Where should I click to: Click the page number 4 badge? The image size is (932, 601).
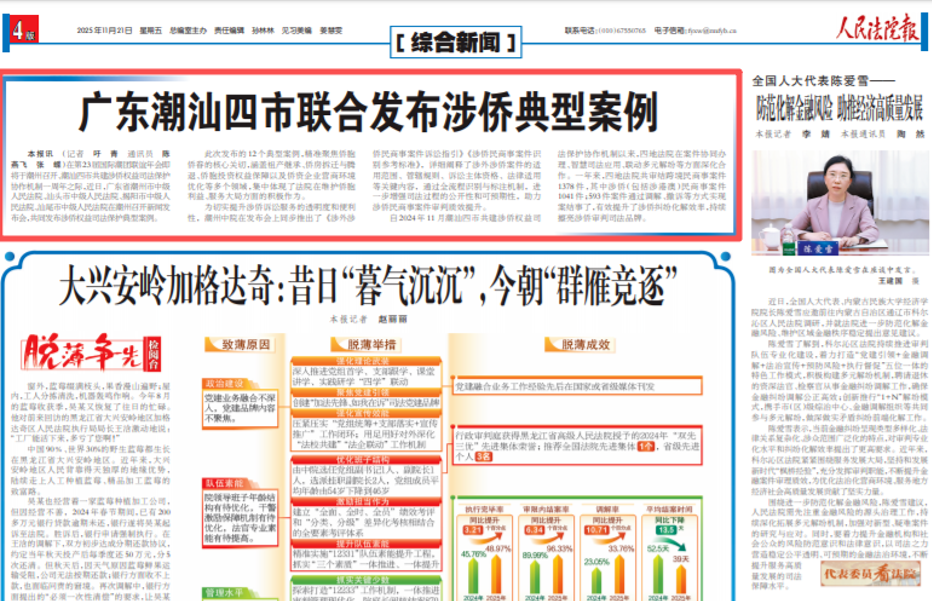[20, 29]
